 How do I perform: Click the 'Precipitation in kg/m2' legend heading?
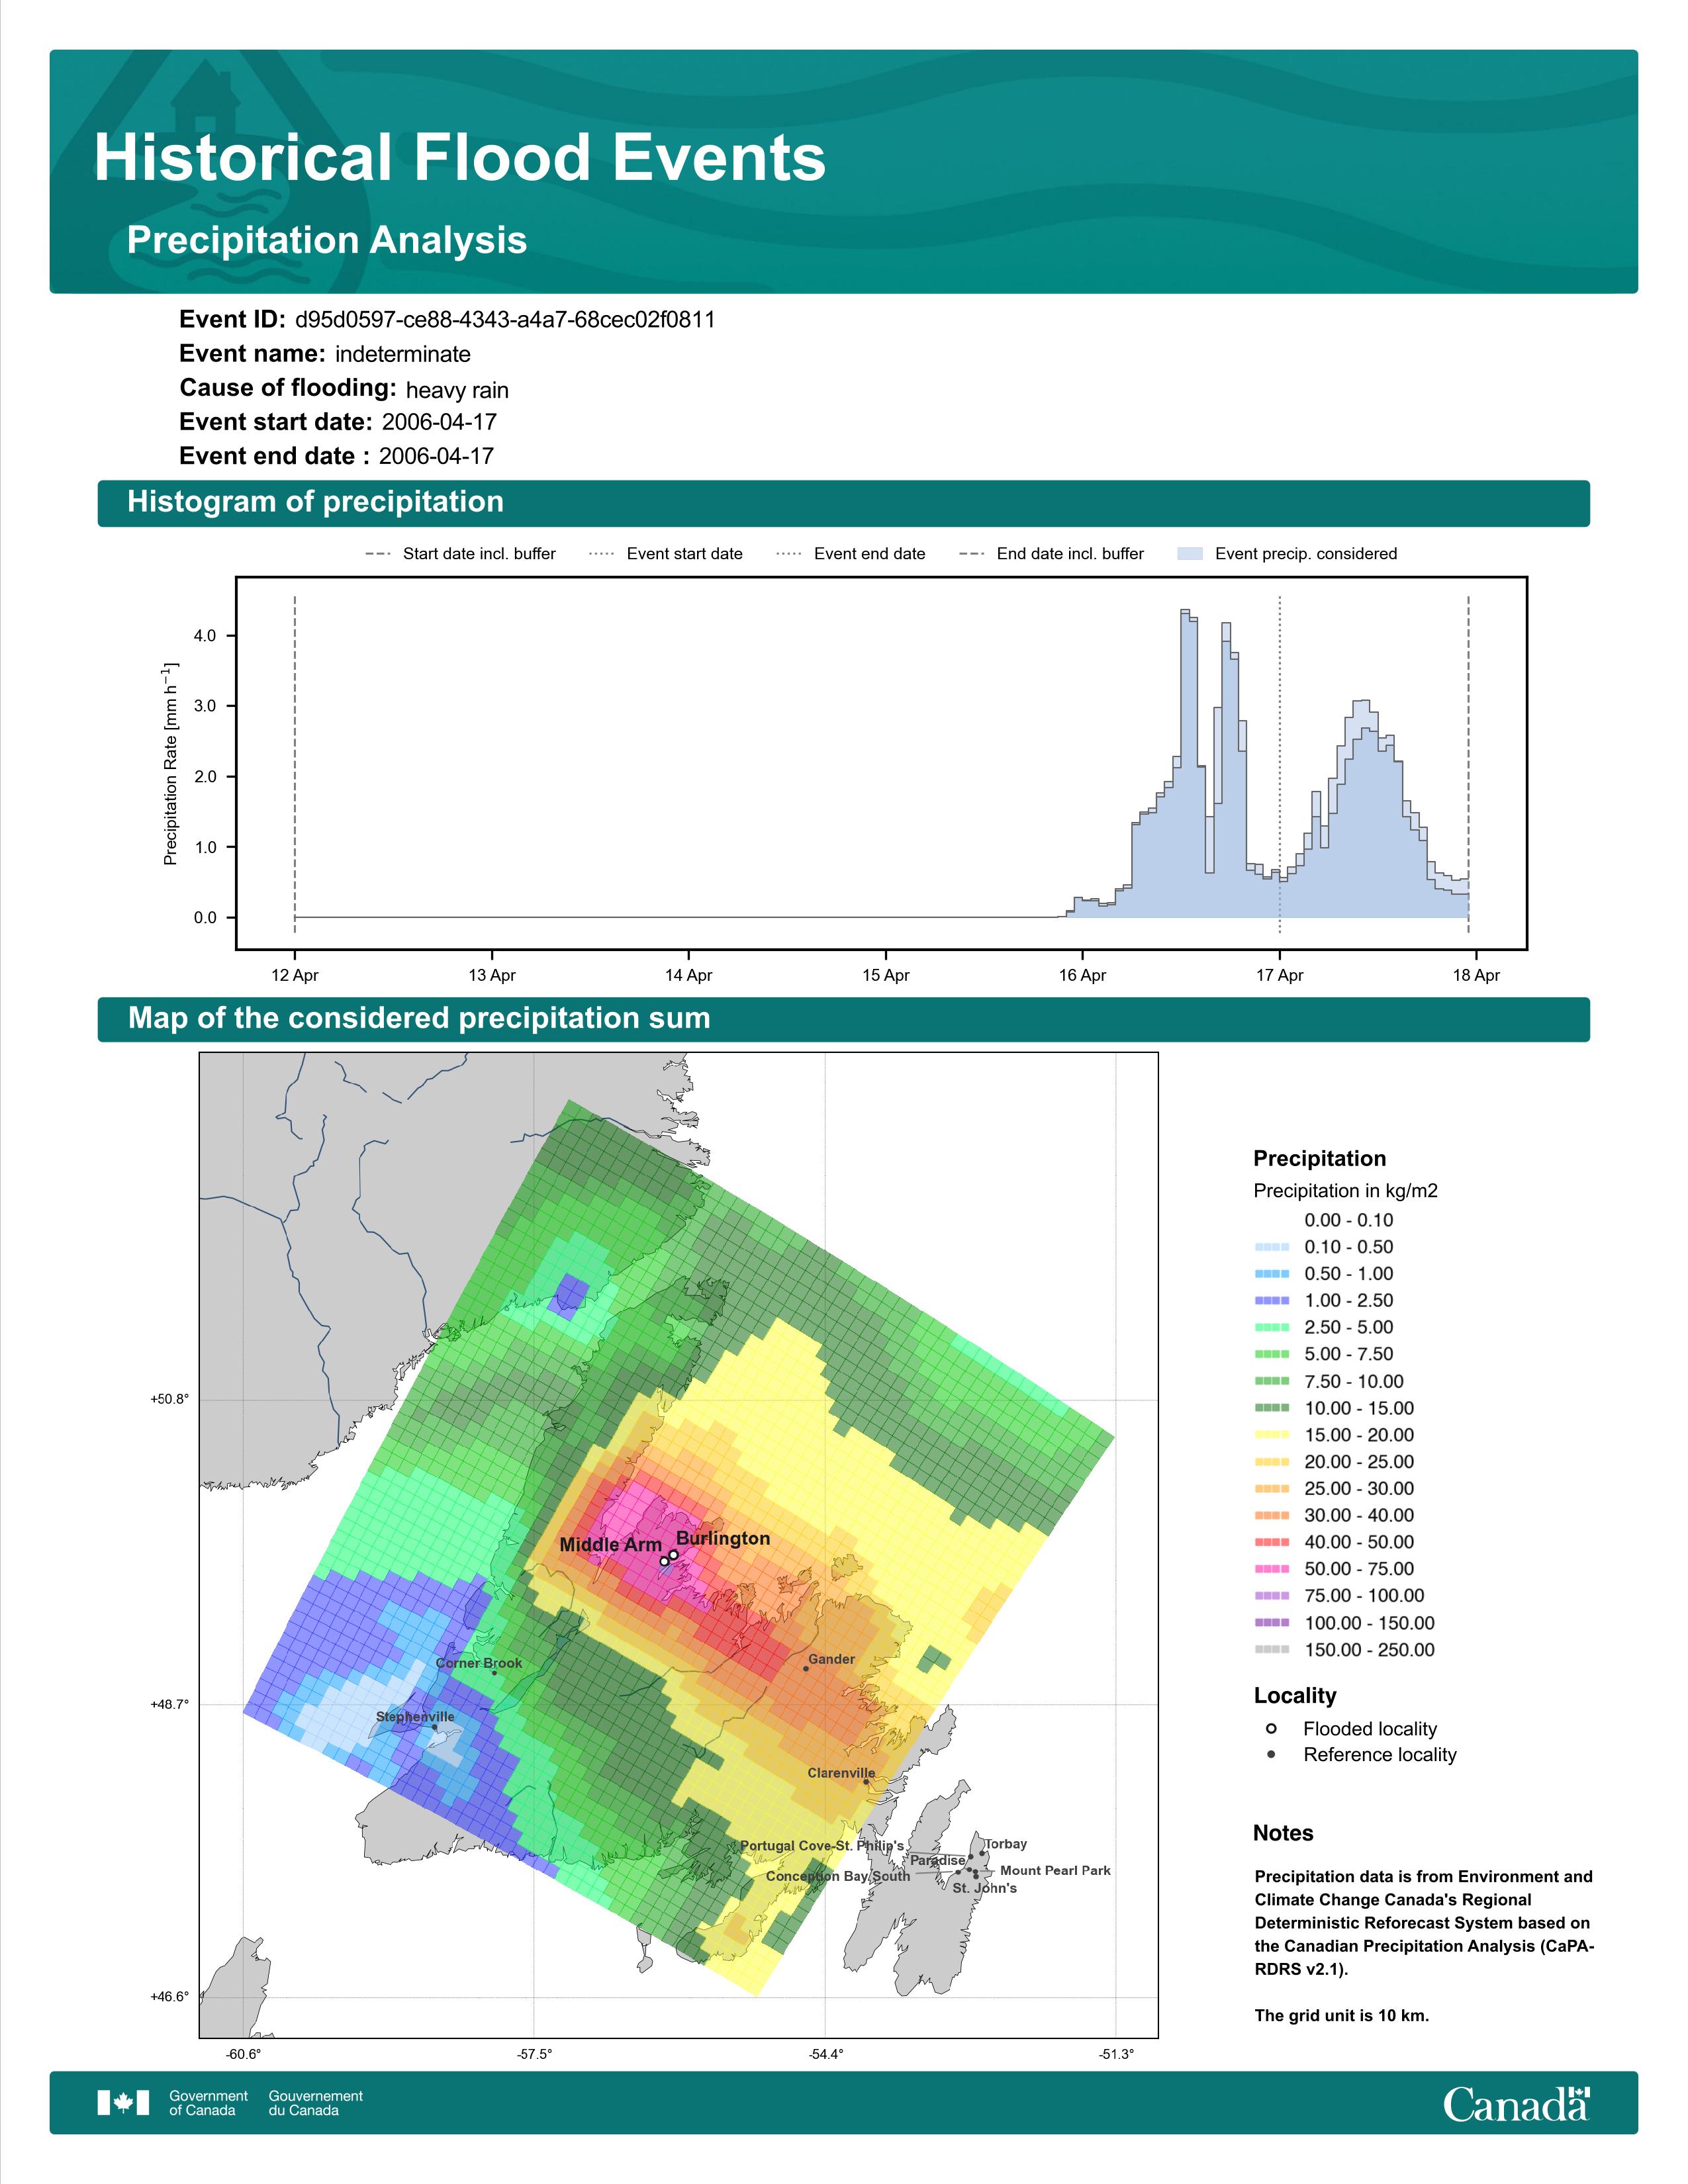pyautogui.click(x=1346, y=1191)
